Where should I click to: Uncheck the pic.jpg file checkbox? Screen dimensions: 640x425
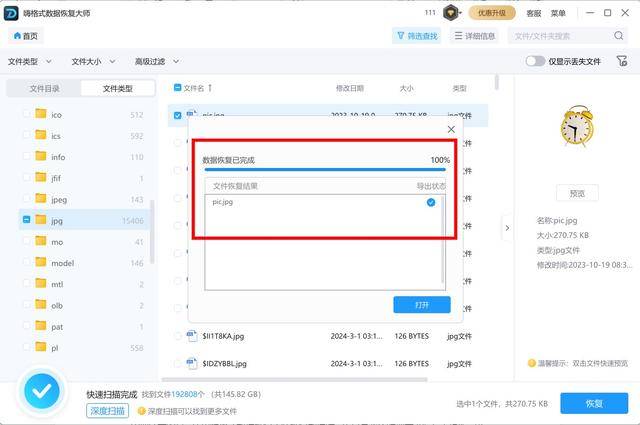pyautogui.click(x=178, y=115)
